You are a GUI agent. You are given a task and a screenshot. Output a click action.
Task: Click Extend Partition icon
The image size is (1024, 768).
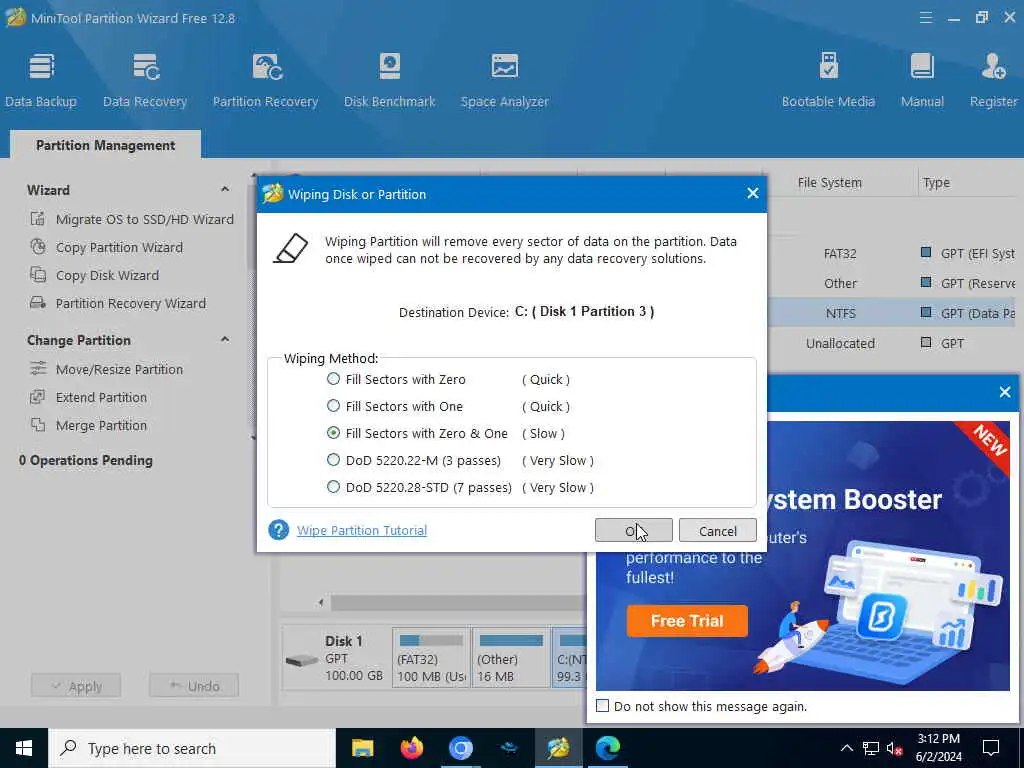[38, 397]
